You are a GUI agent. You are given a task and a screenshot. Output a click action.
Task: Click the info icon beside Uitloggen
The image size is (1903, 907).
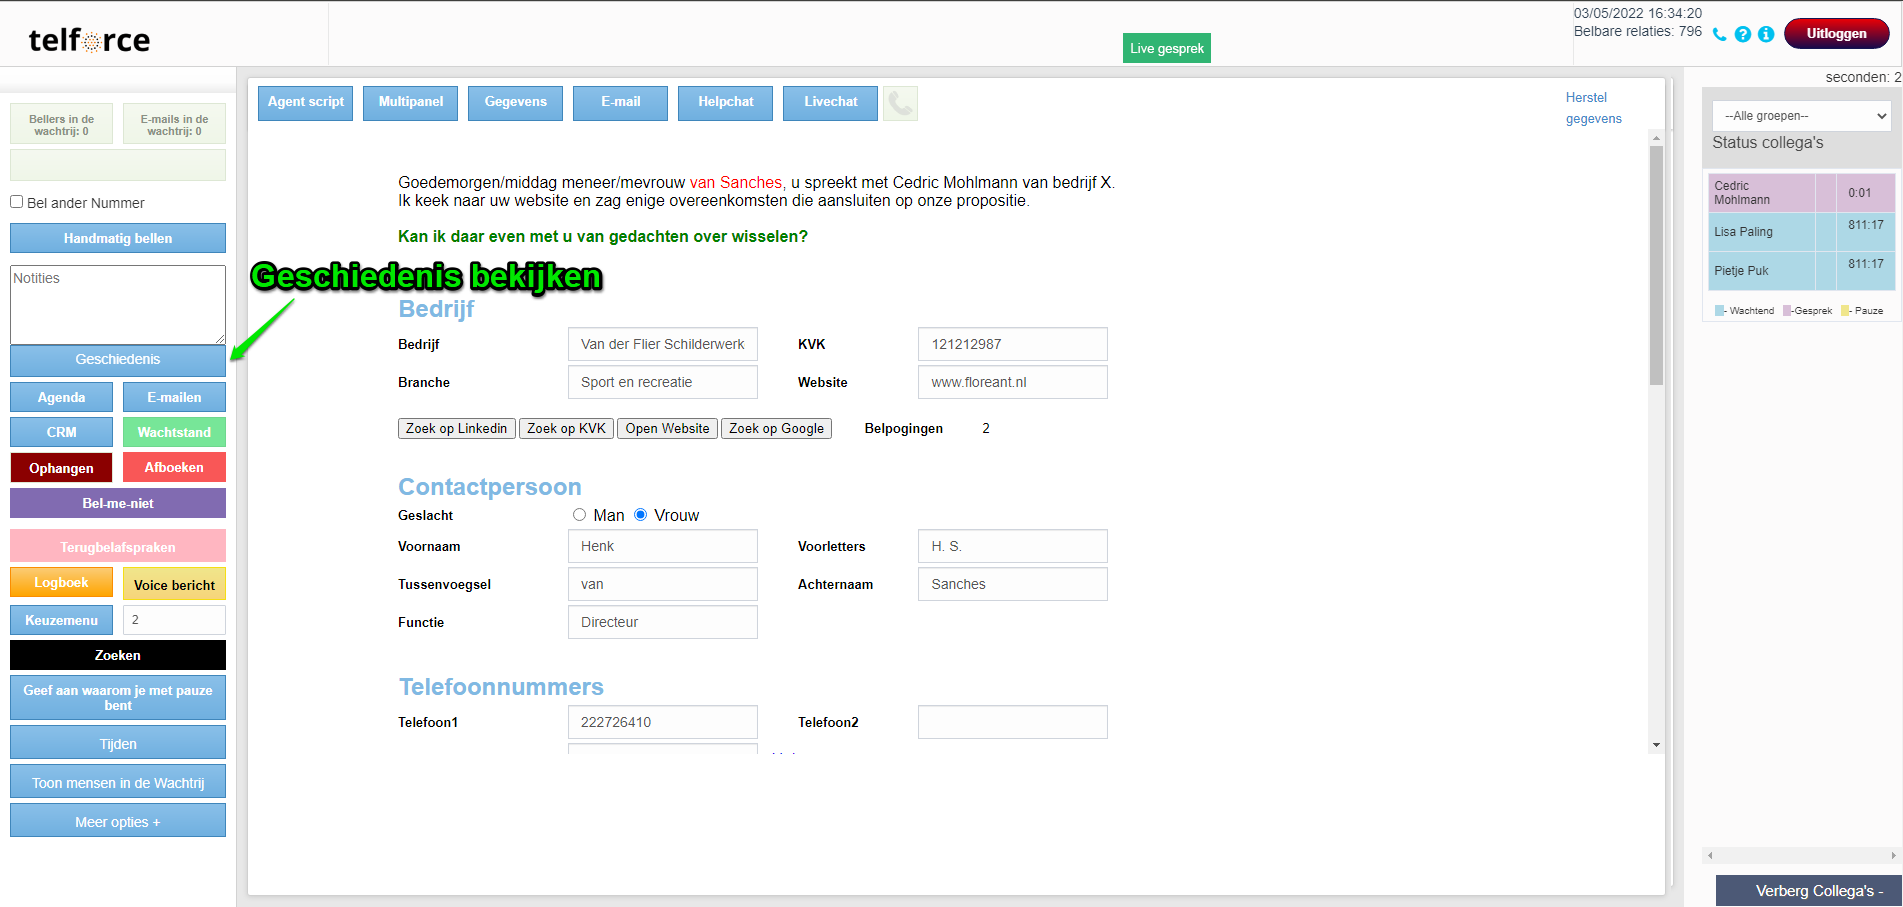click(x=1766, y=34)
